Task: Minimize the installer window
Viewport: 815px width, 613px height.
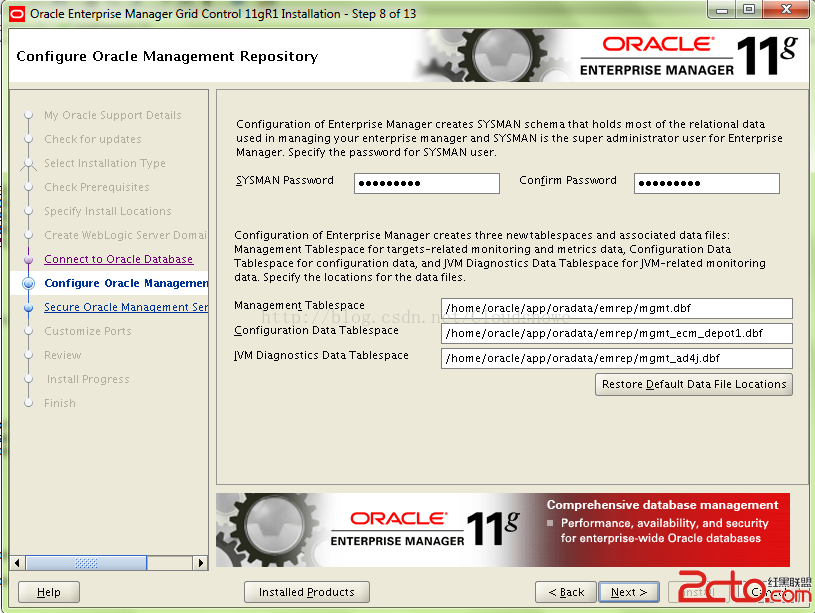Action: (x=722, y=10)
